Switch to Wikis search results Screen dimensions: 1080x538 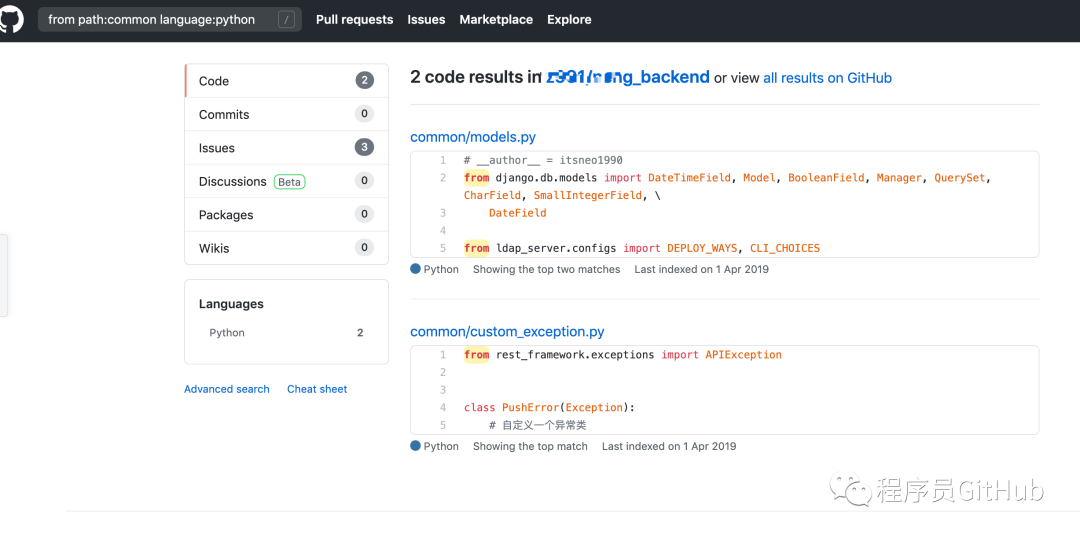point(214,248)
